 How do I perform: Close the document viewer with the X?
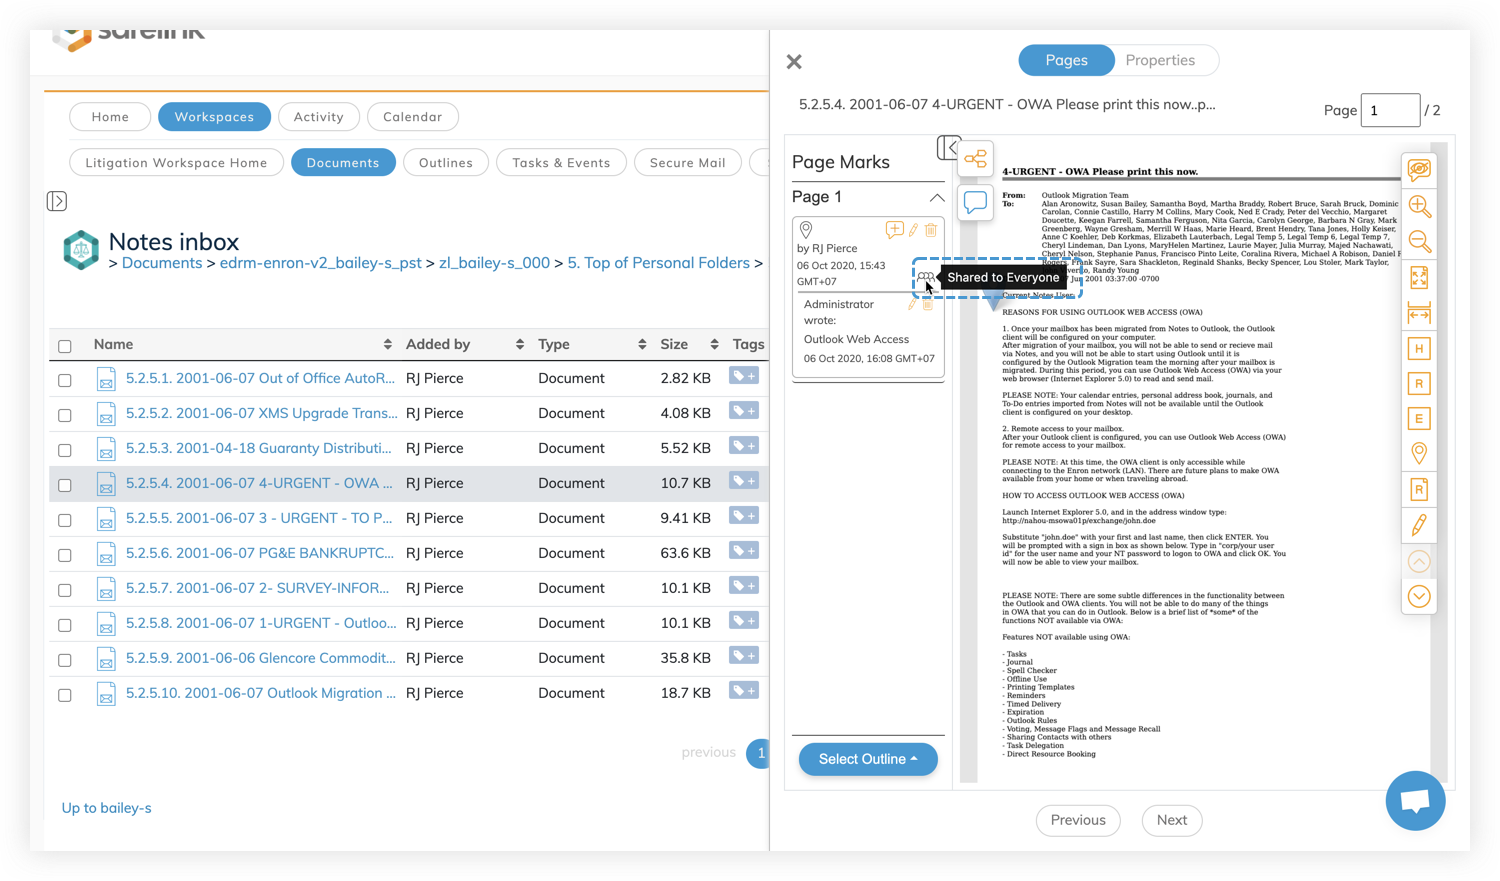coord(794,62)
